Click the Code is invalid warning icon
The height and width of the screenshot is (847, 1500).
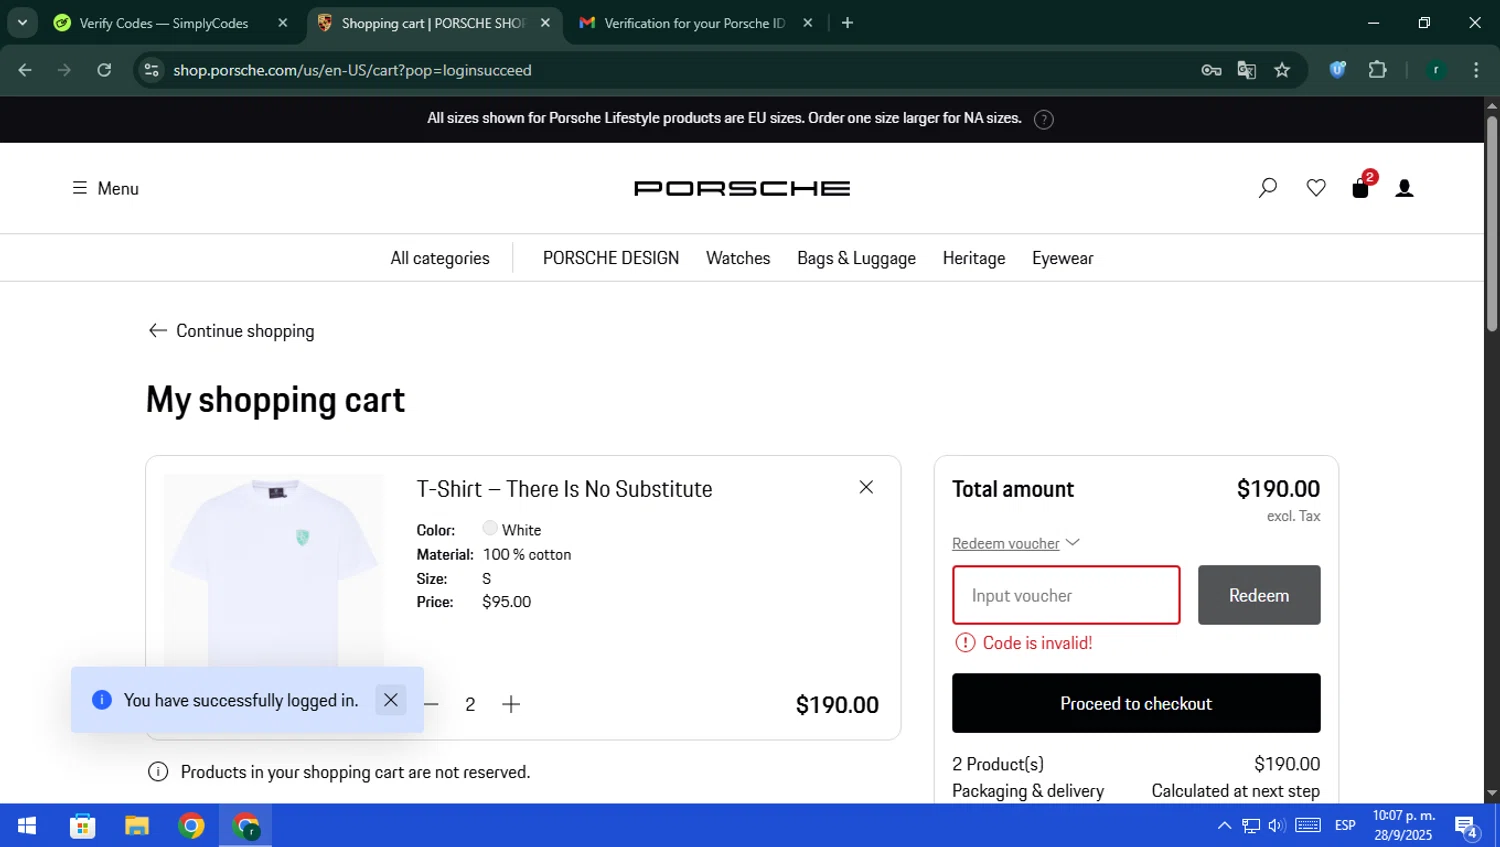click(965, 643)
